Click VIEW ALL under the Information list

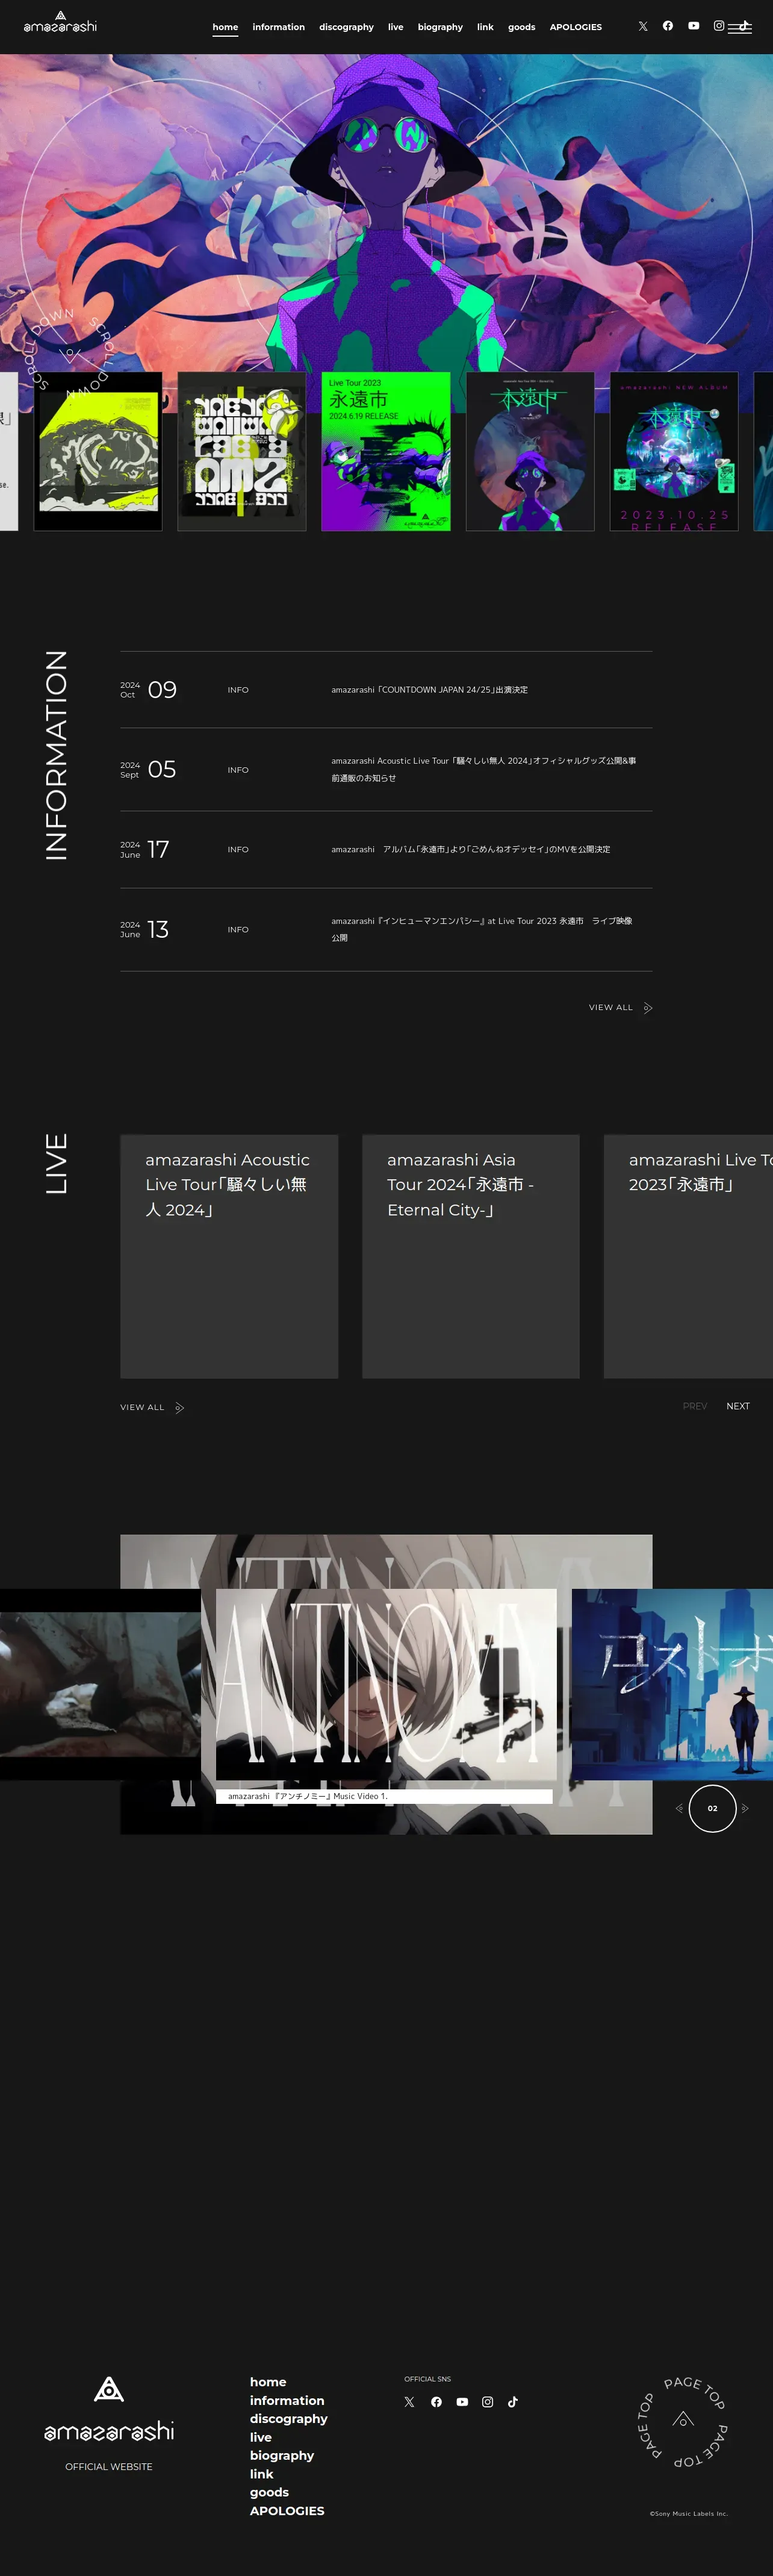click(620, 1007)
